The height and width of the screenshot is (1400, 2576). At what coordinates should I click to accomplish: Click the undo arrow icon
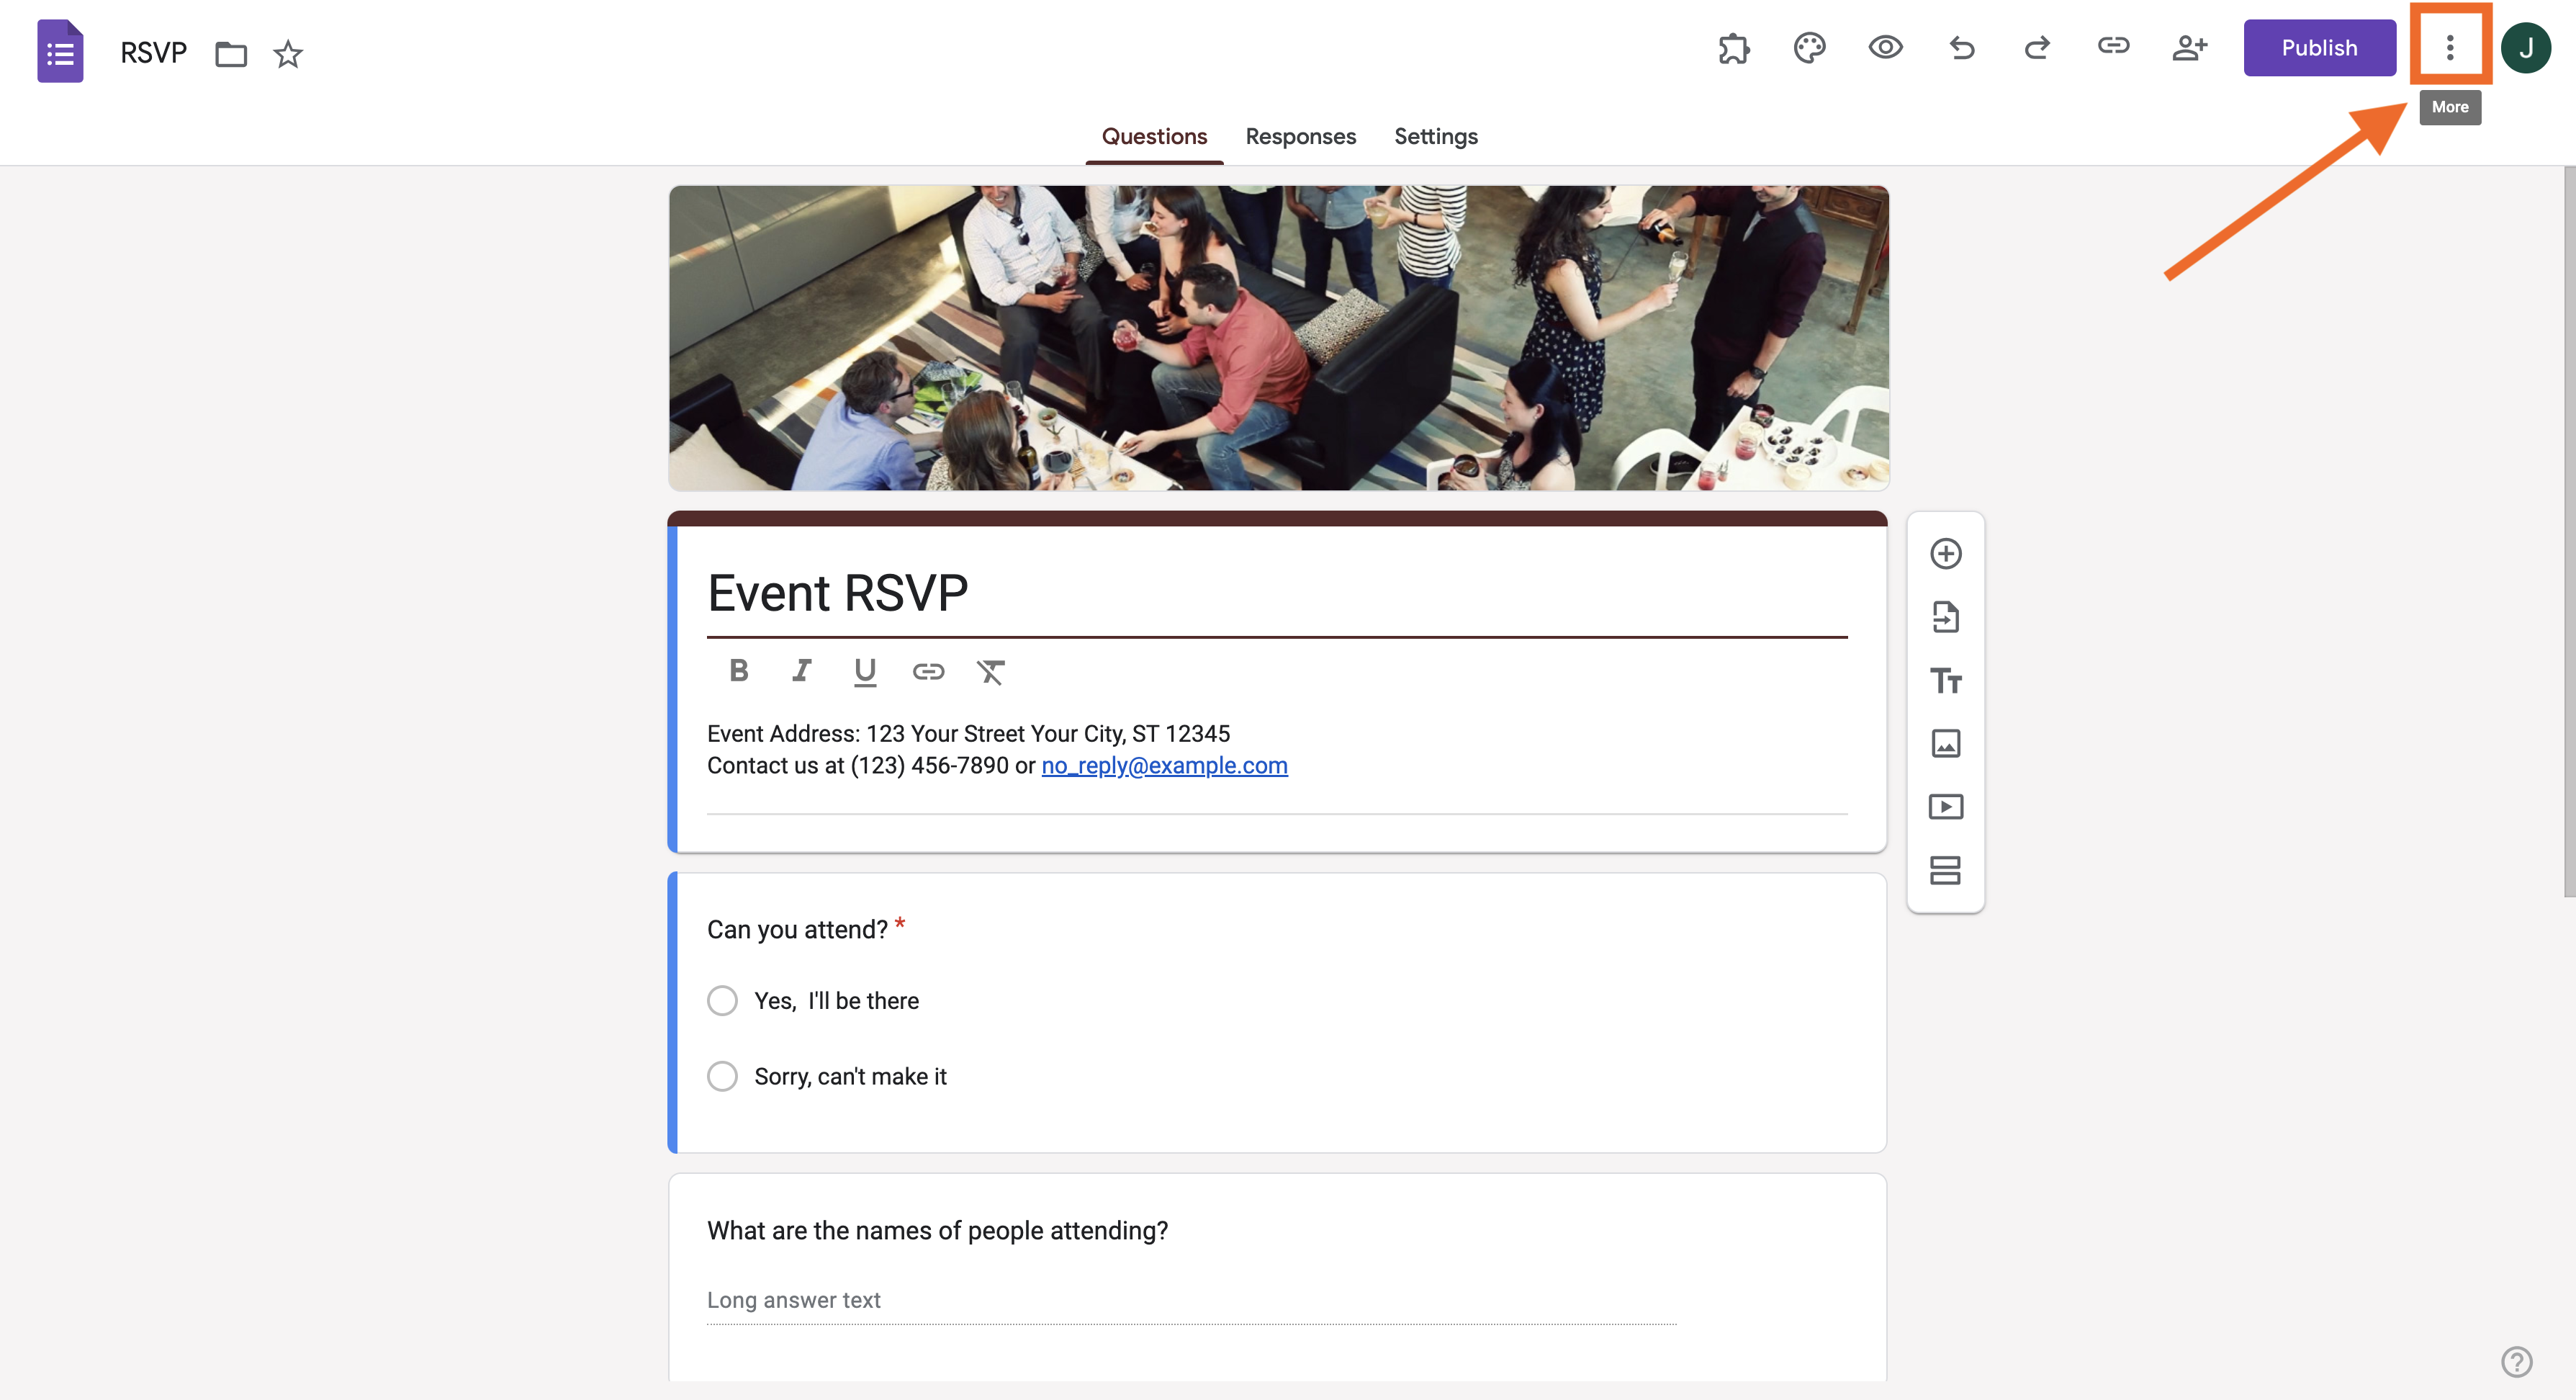[x=1961, y=48]
